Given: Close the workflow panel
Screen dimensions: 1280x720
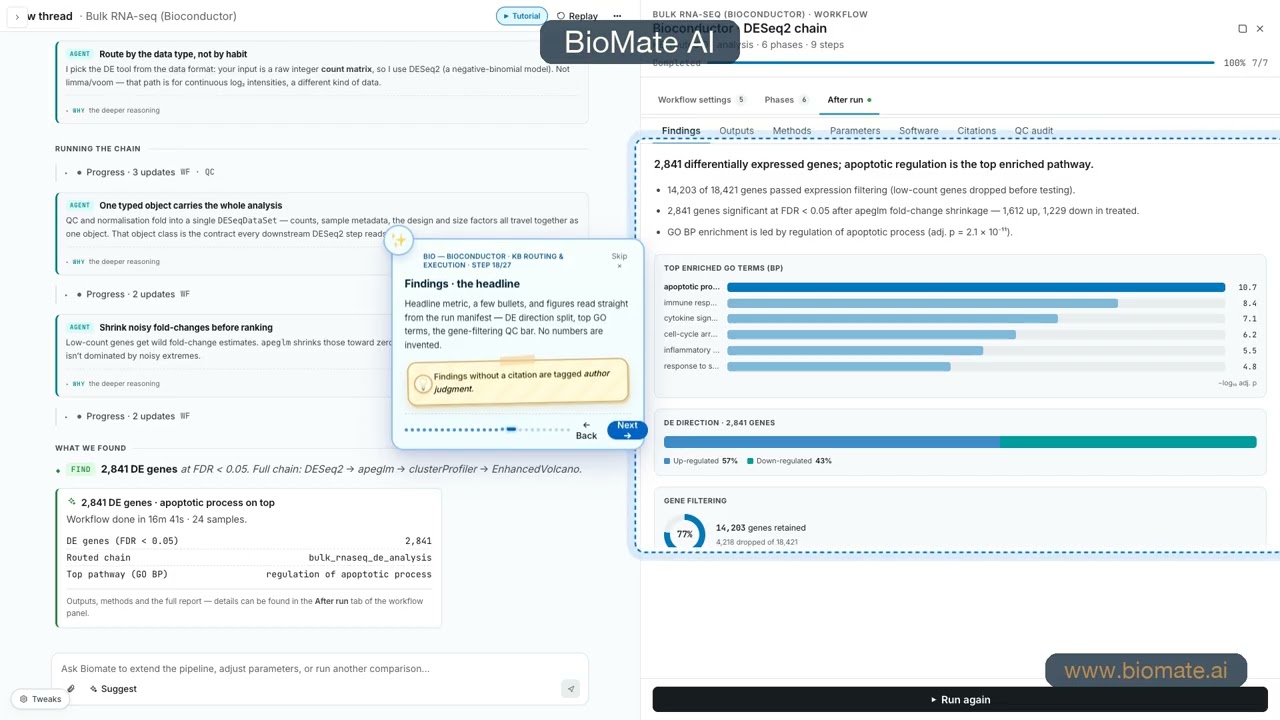Looking at the screenshot, I should click(x=1260, y=29).
